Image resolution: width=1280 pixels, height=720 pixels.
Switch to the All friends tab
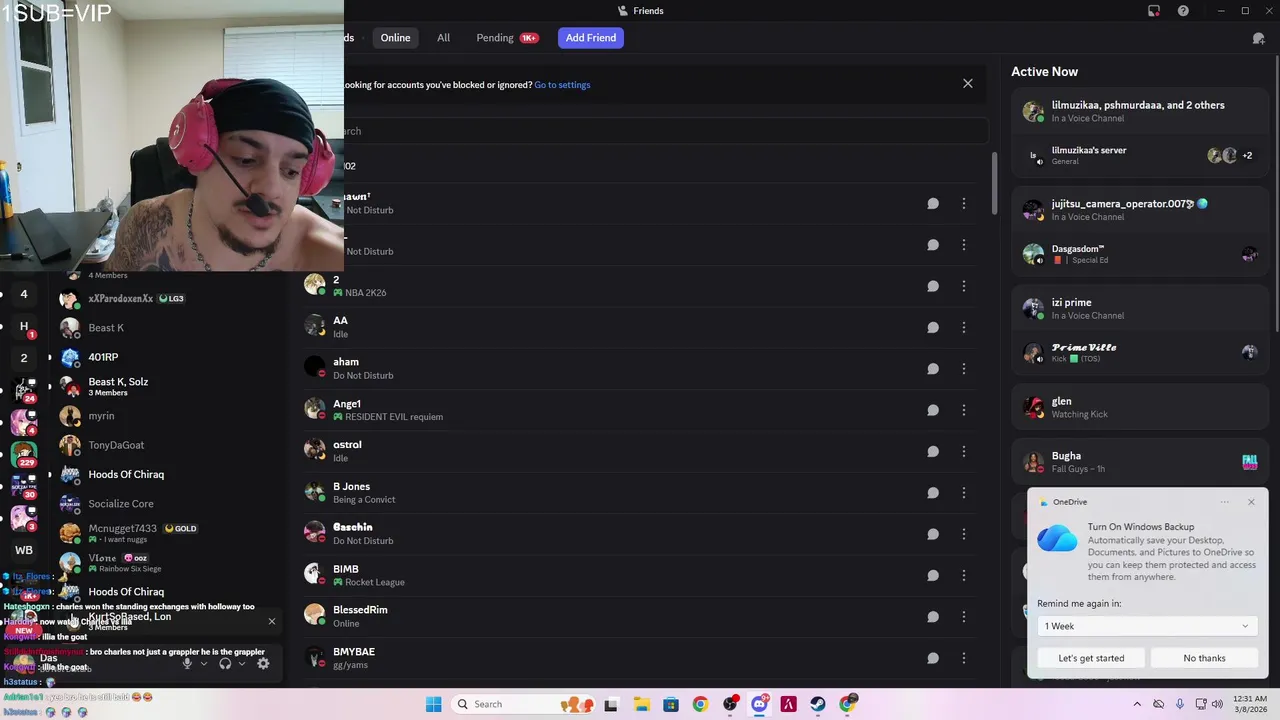pyautogui.click(x=443, y=38)
